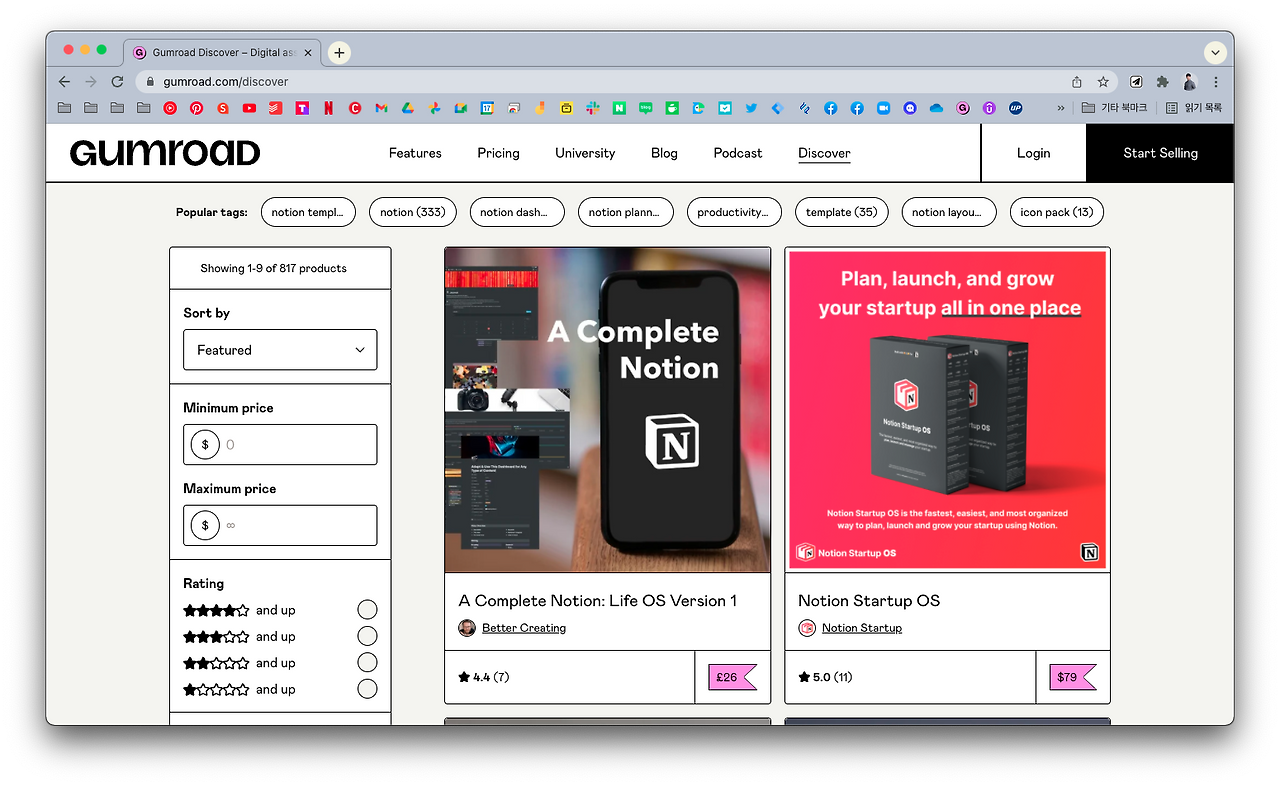Open the Google Calendar bookmark

[x=487, y=108]
